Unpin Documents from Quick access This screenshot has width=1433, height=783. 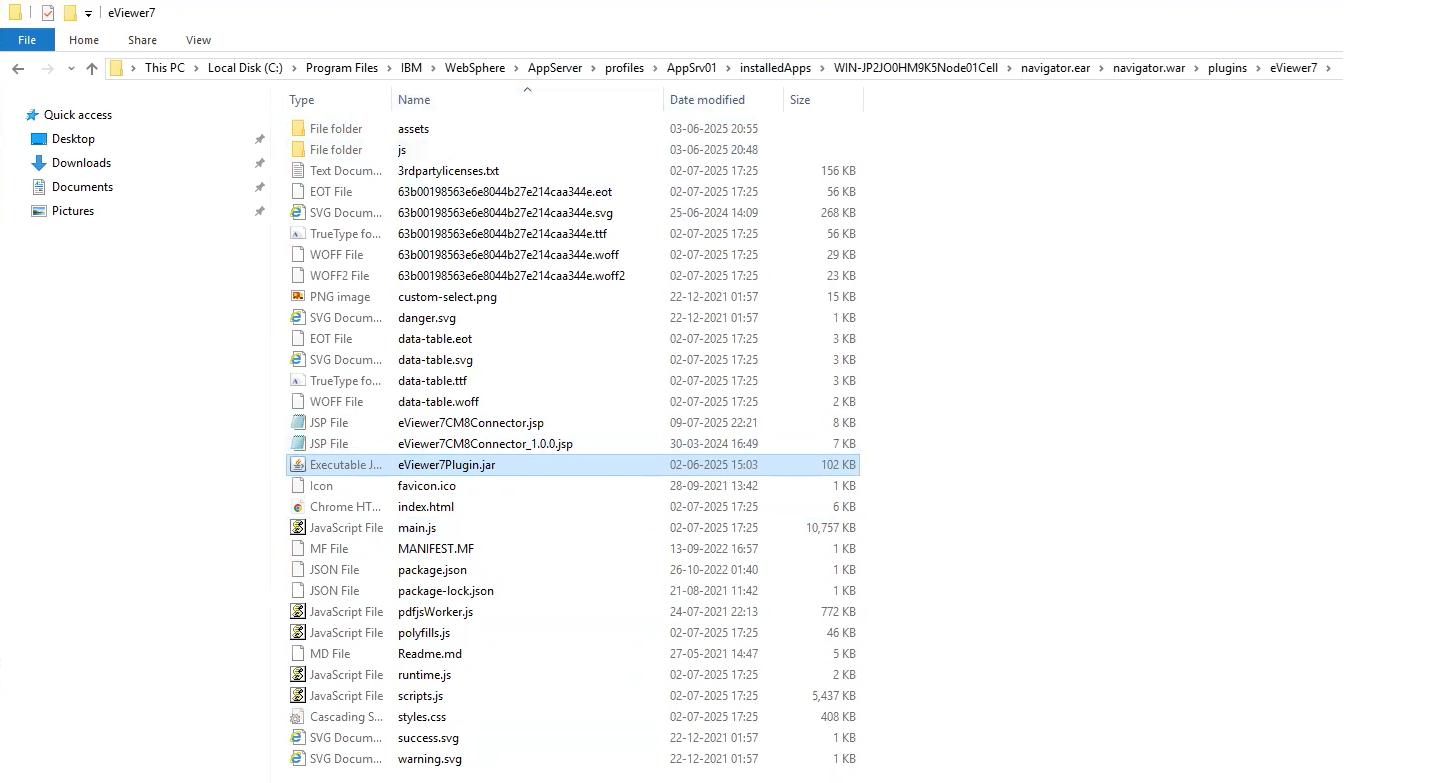(259, 186)
